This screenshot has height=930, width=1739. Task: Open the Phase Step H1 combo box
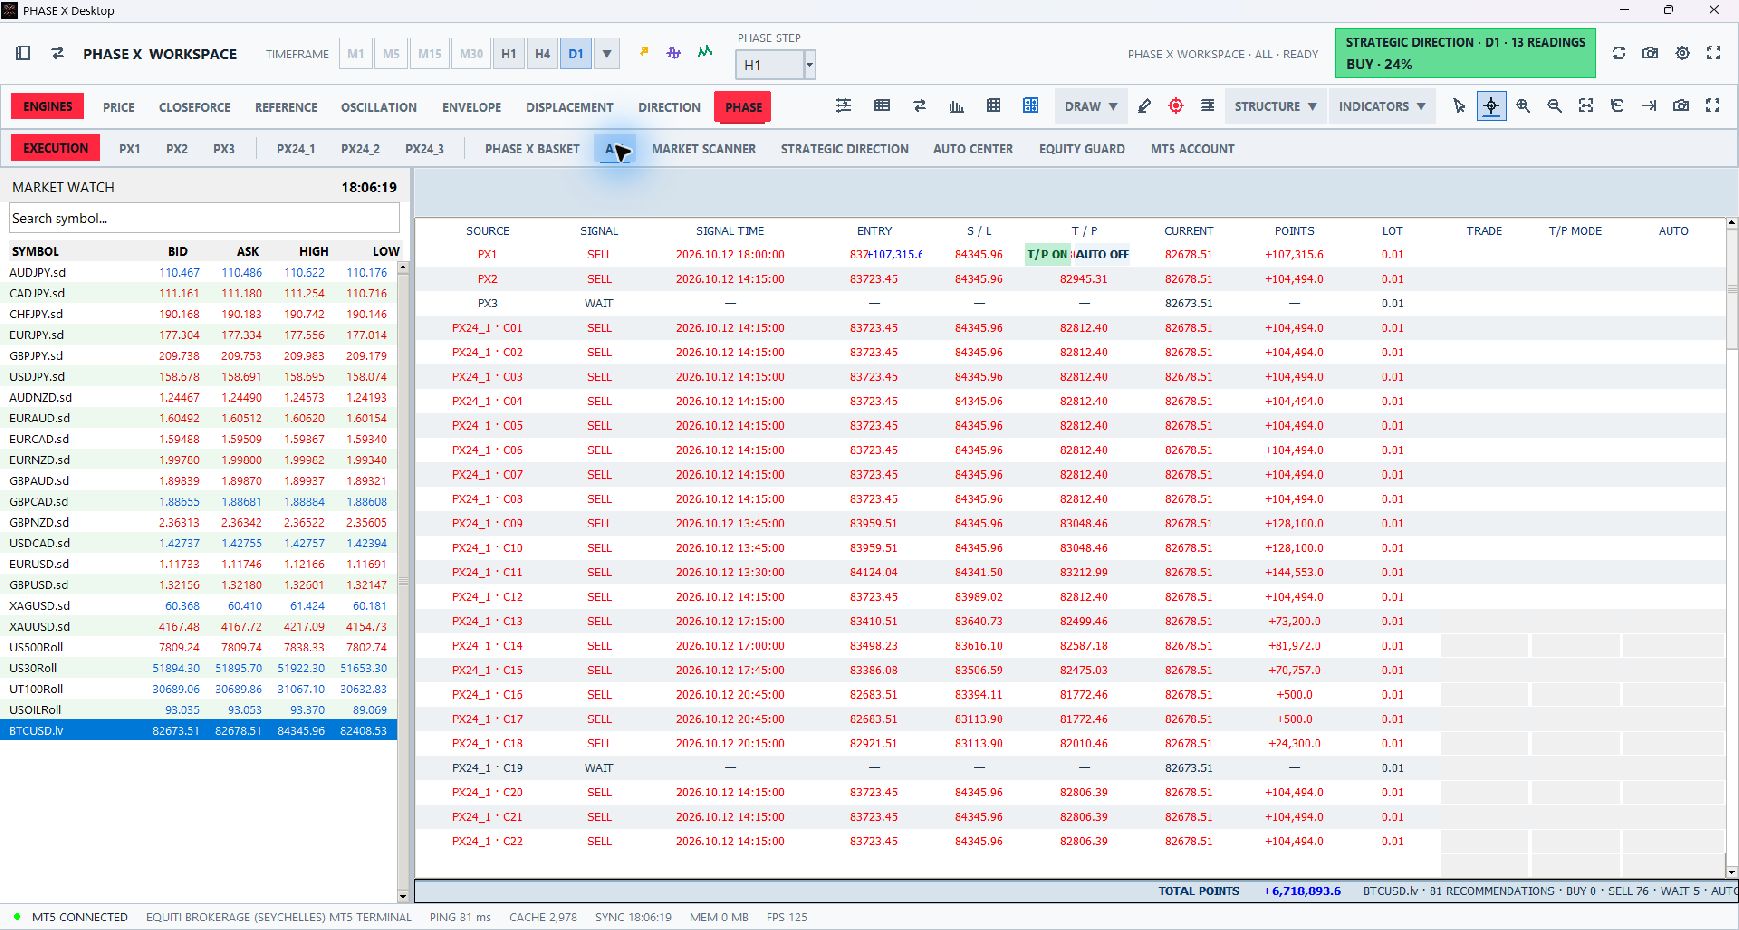pos(775,65)
